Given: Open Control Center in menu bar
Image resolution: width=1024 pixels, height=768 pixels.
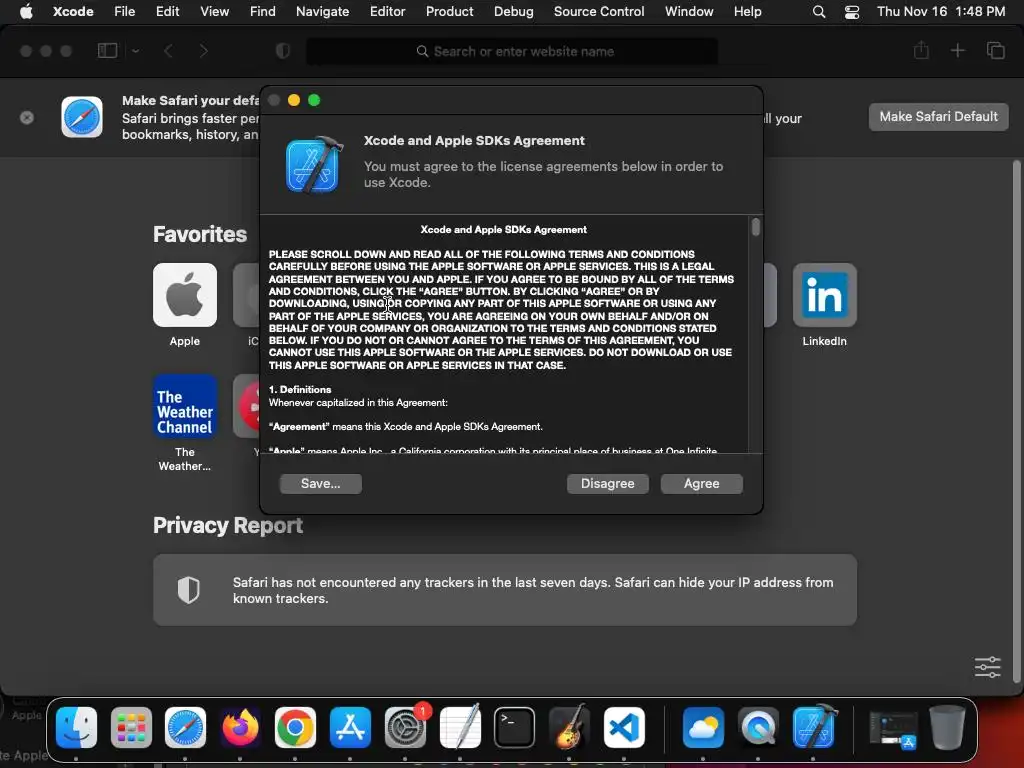Looking at the screenshot, I should [x=852, y=12].
